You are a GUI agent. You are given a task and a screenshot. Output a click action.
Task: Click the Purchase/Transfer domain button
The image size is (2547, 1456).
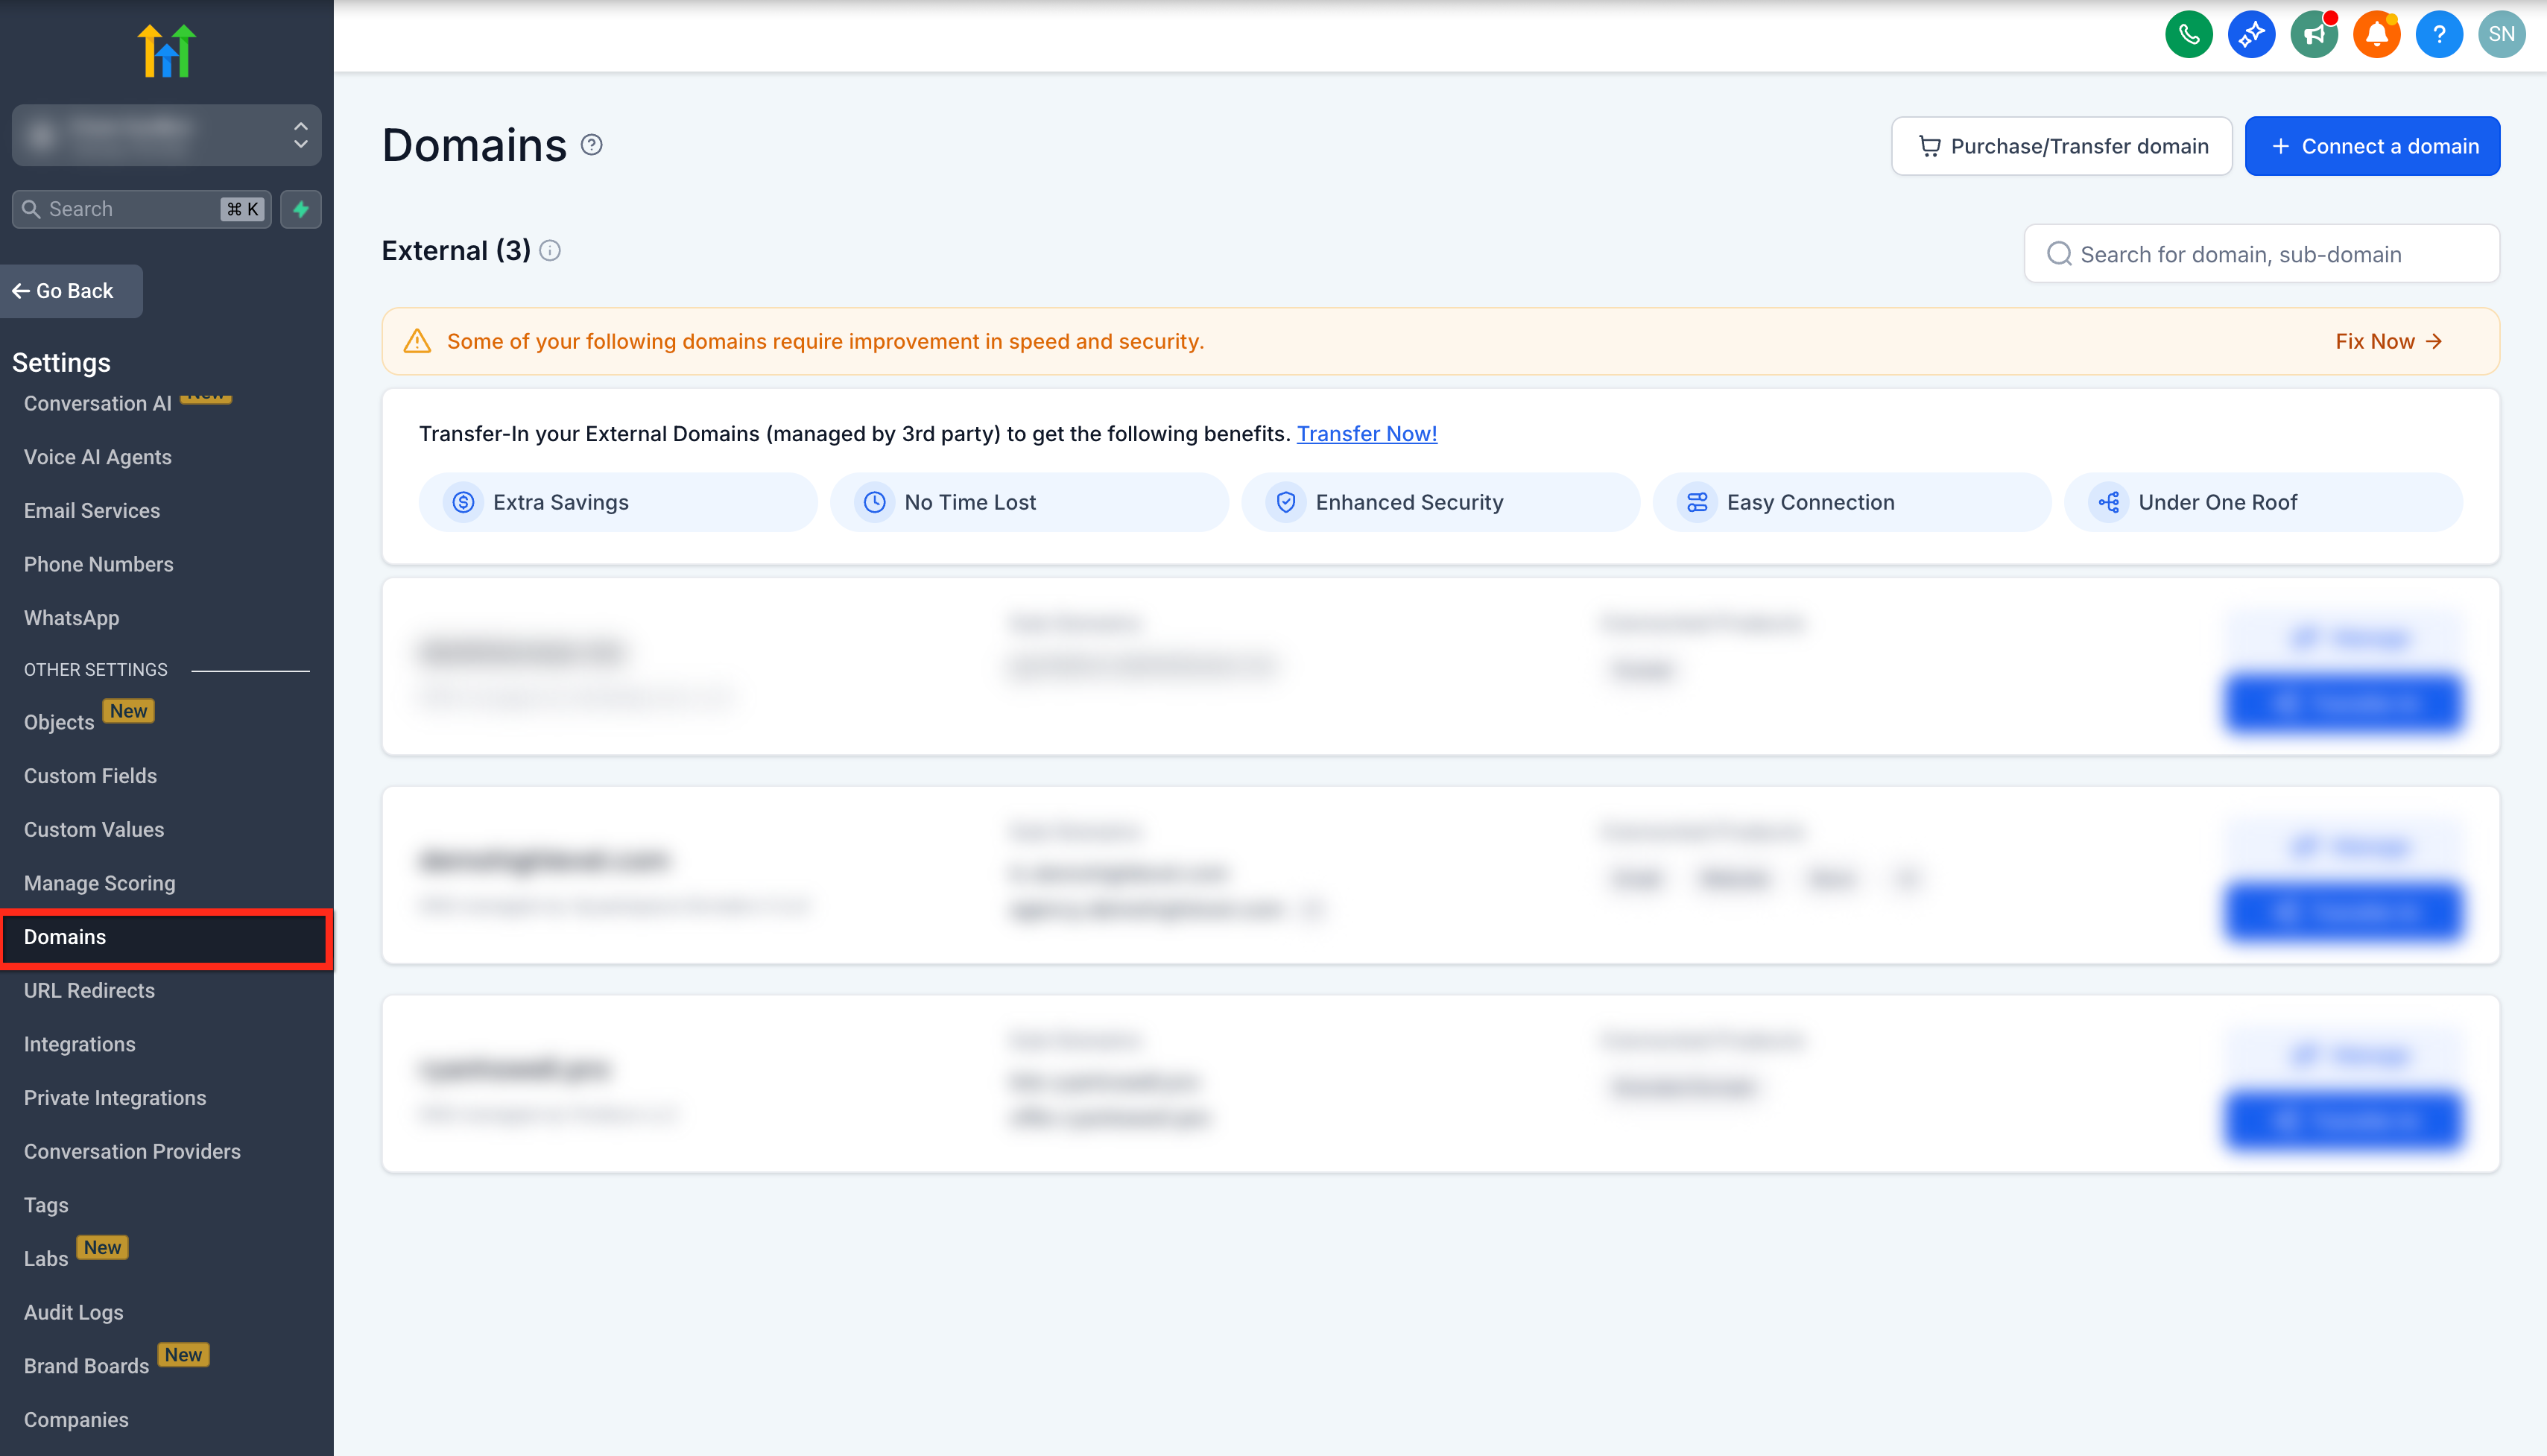click(x=2061, y=146)
